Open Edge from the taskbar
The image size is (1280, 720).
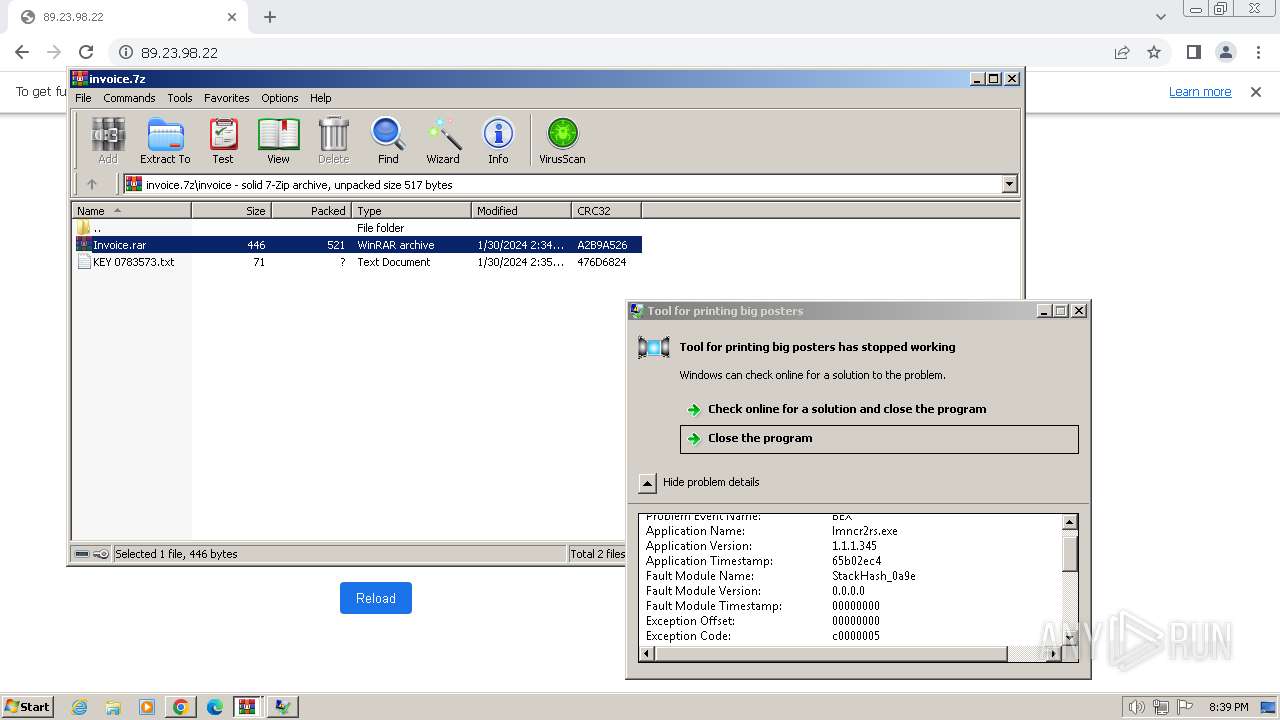pos(214,707)
